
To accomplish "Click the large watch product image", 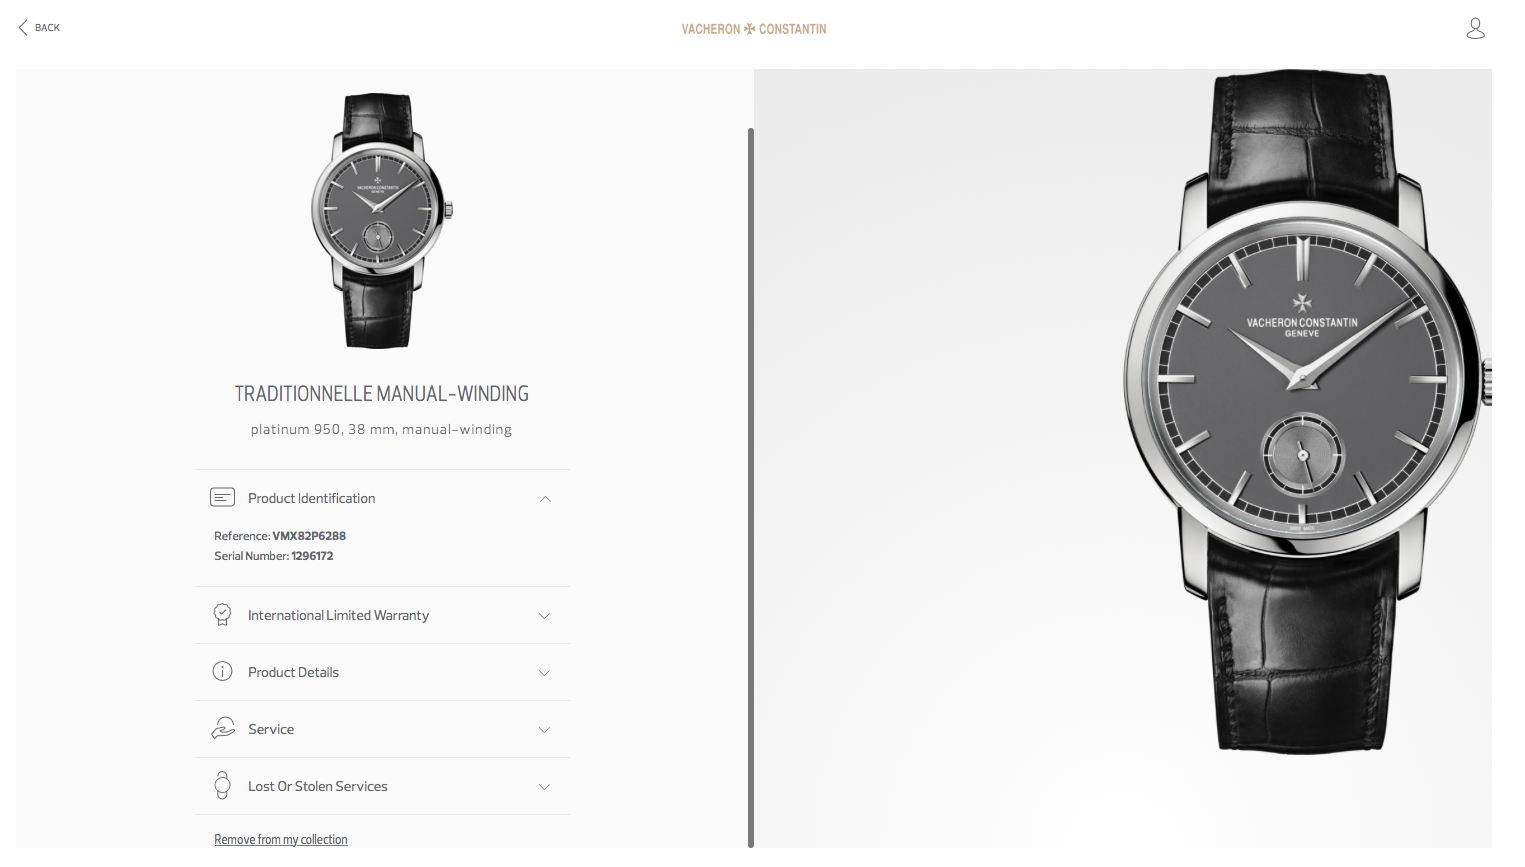I will pyautogui.click(x=1306, y=410).
